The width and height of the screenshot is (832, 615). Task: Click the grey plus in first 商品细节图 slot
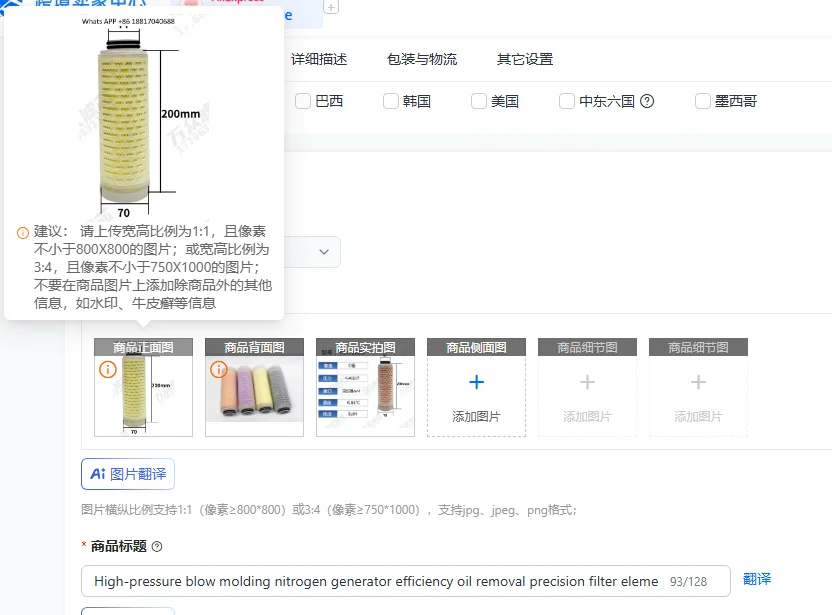(587, 382)
